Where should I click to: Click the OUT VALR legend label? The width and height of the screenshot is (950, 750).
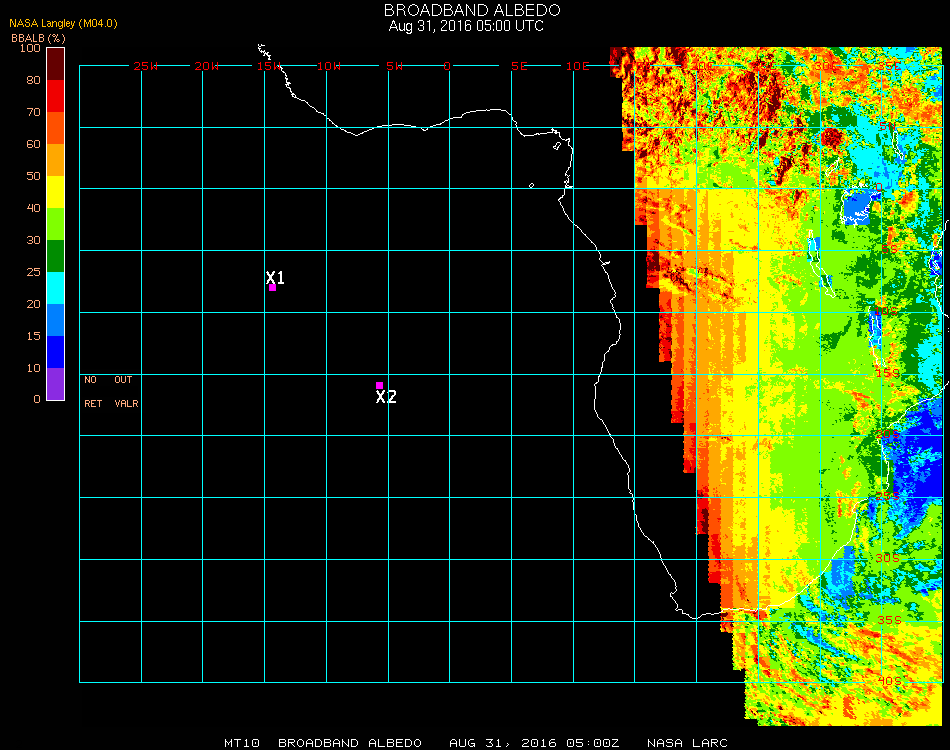click(x=126, y=392)
